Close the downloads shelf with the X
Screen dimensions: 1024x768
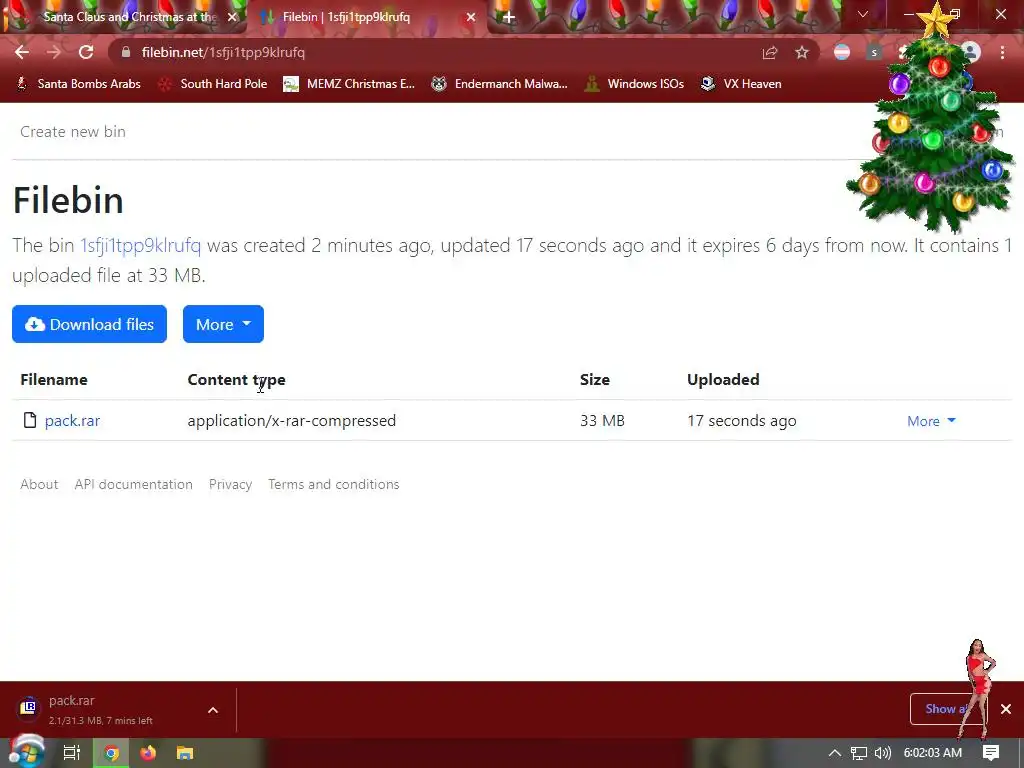click(x=1006, y=709)
